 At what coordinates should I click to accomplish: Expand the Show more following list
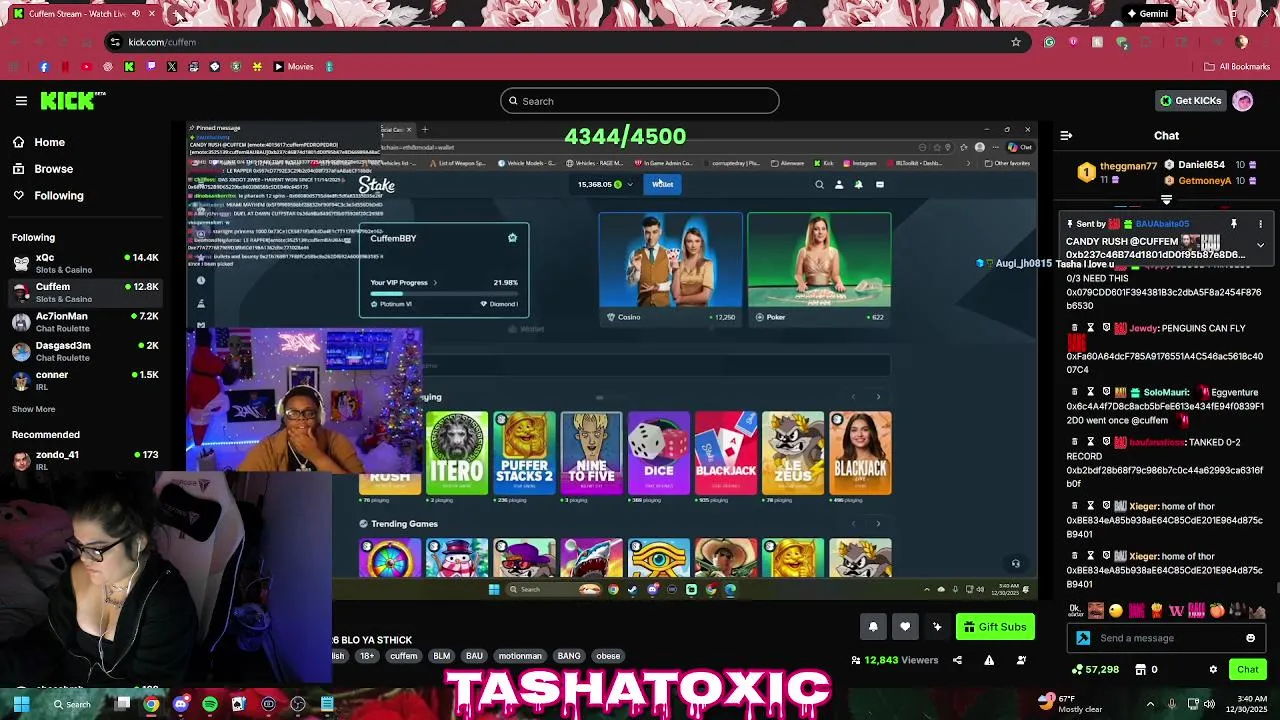[x=33, y=409]
